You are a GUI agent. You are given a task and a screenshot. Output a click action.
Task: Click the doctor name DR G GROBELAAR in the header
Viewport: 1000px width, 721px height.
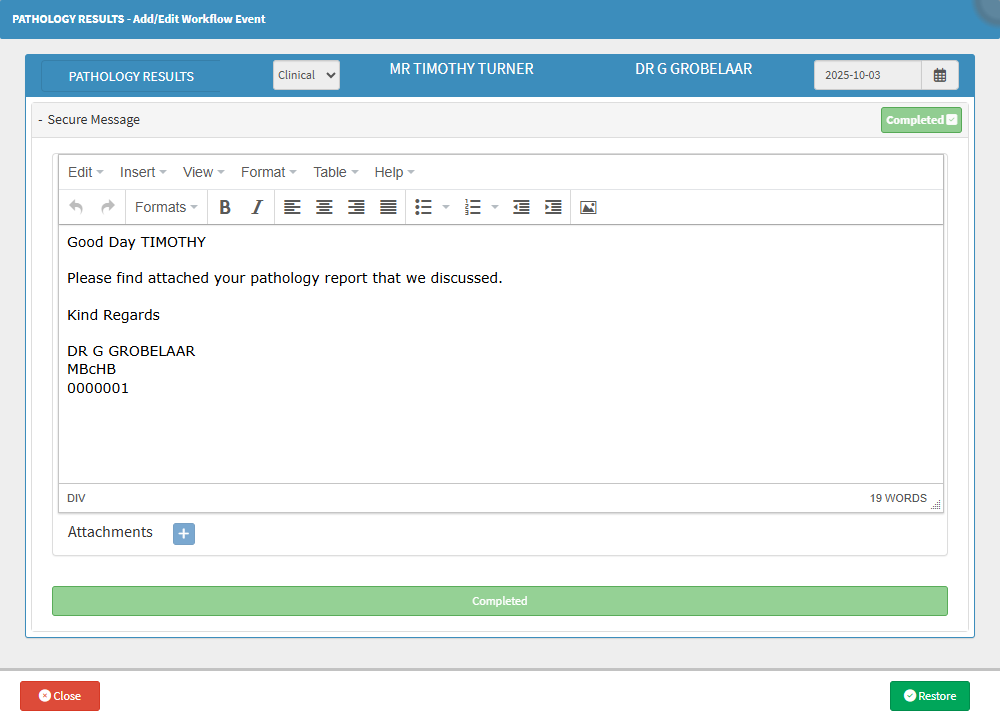pyautogui.click(x=693, y=69)
